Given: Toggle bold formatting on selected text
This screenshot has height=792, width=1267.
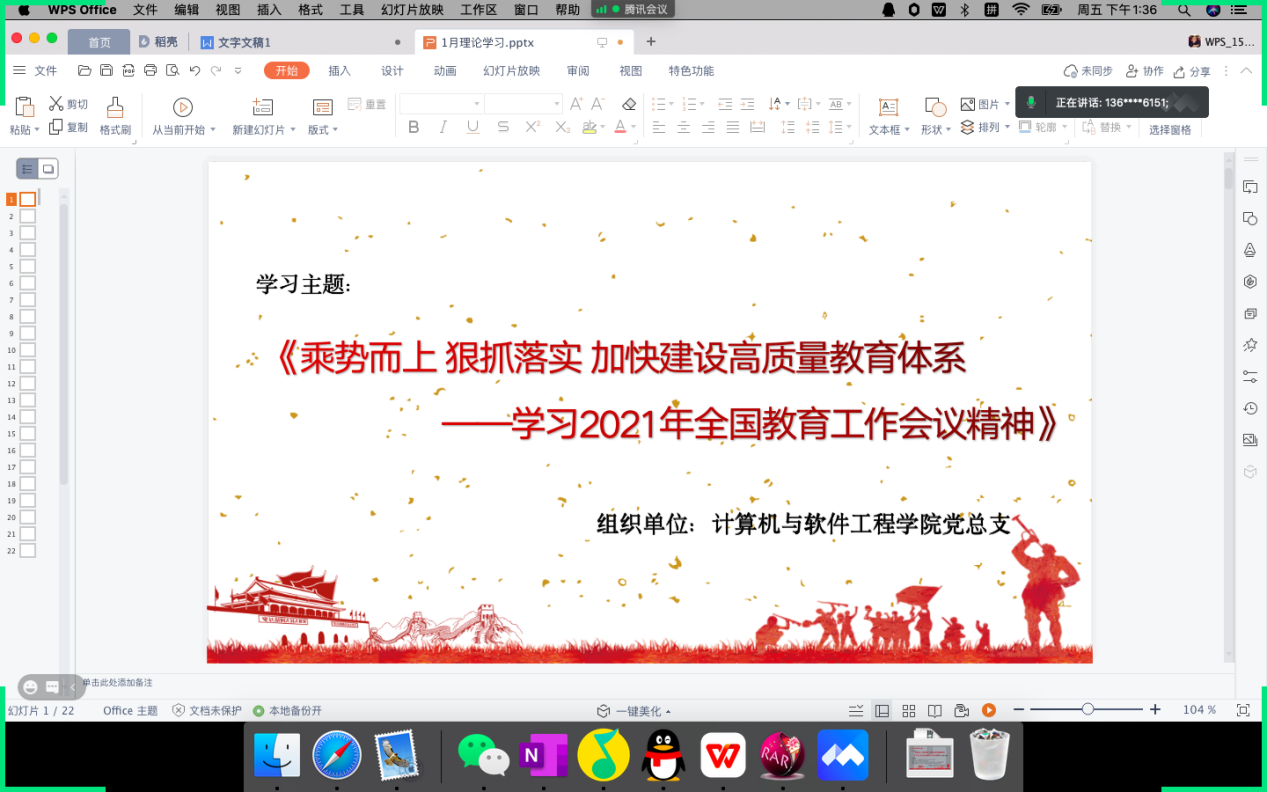Looking at the screenshot, I should click(x=414, y=127).
